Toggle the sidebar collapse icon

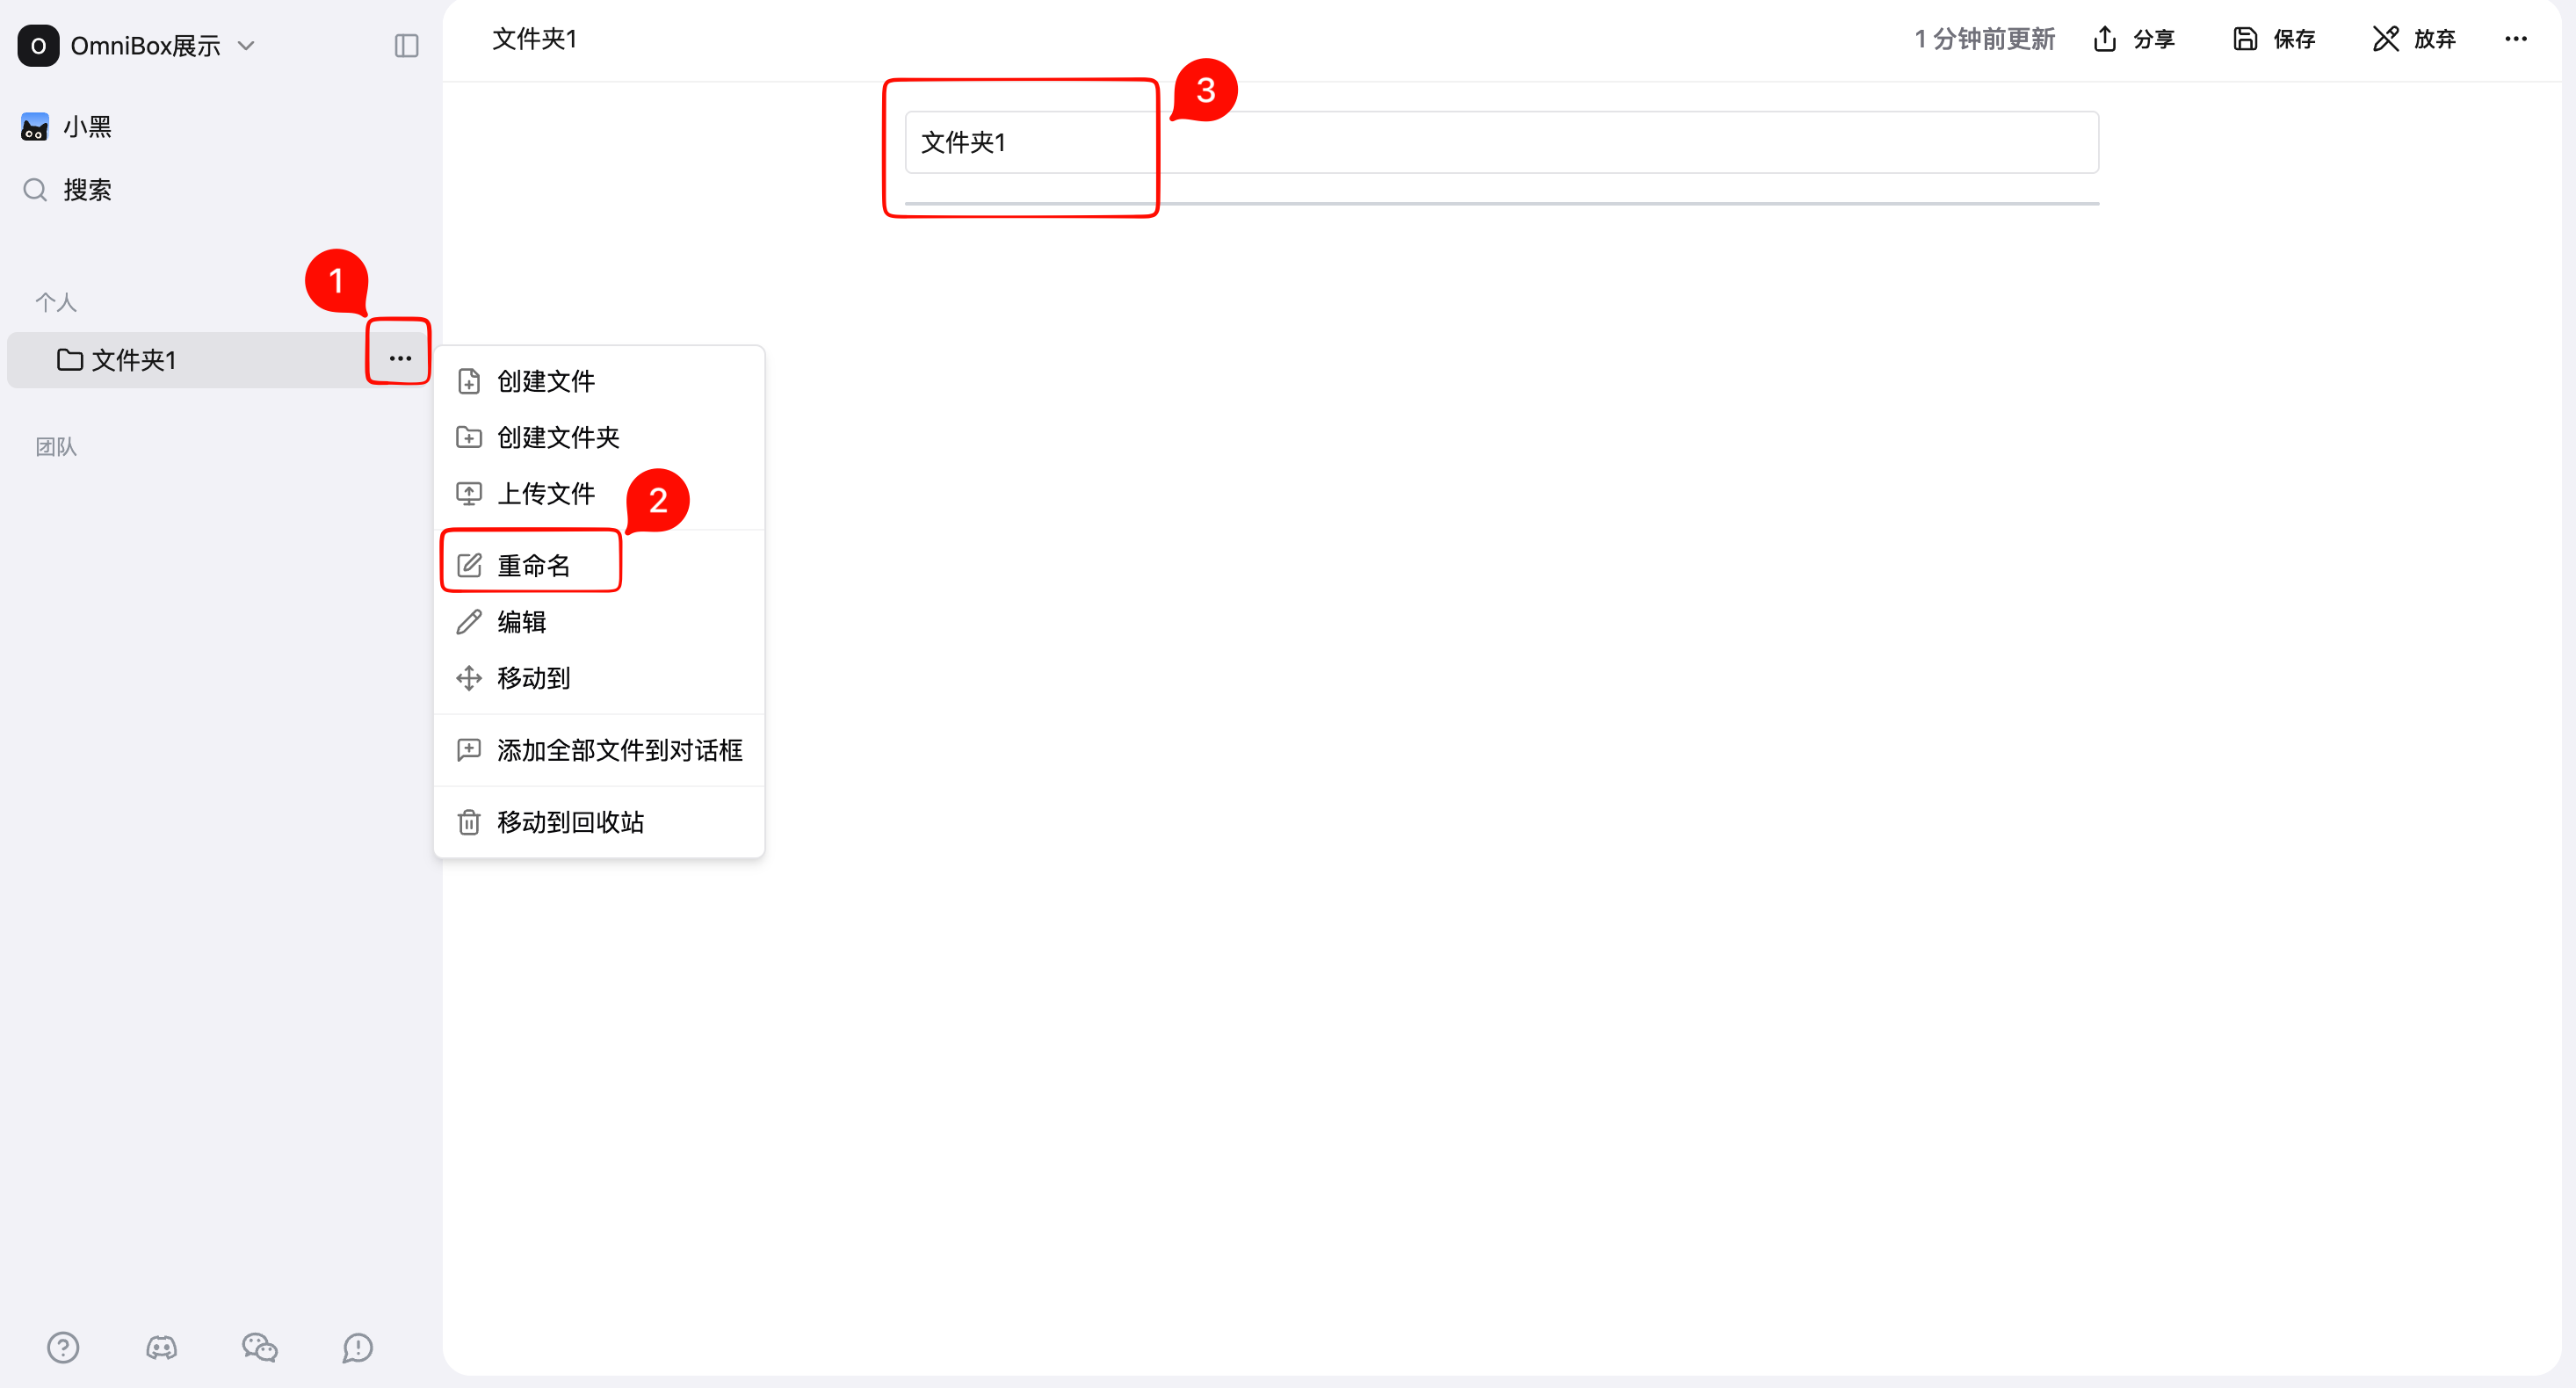point(406,46)
